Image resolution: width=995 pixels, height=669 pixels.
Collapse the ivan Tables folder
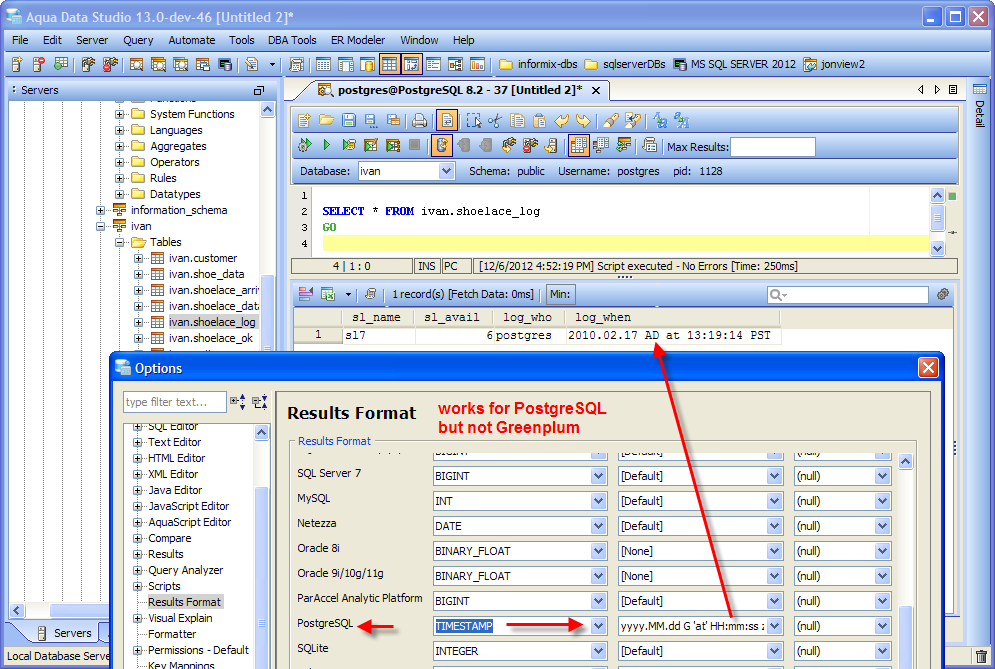(119, 242)
